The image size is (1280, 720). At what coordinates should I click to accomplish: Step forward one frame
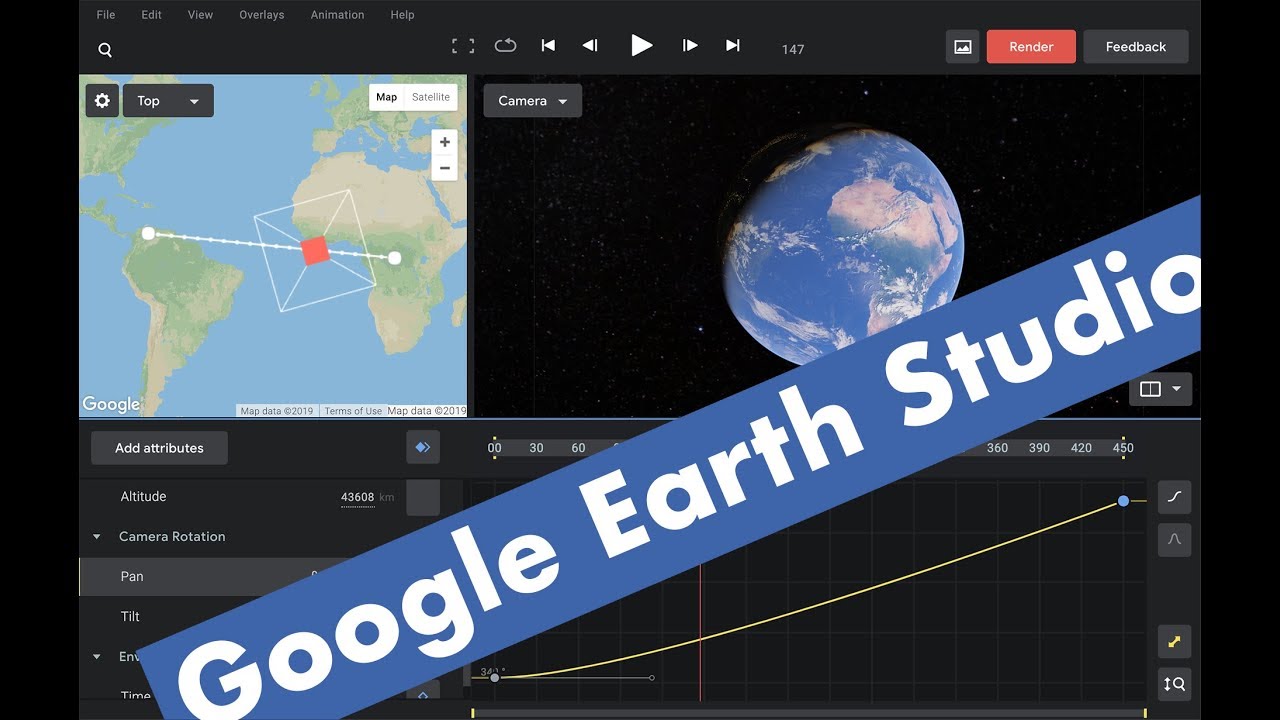click(x=690, y=45)
